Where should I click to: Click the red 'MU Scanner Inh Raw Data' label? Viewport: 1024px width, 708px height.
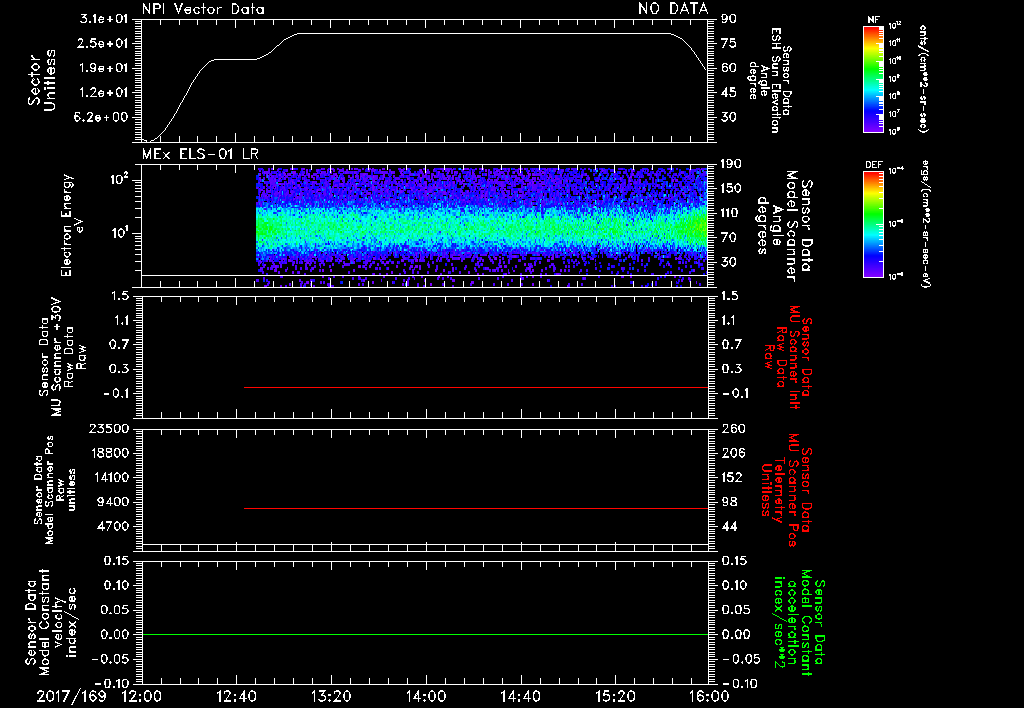tap(789, 357)
